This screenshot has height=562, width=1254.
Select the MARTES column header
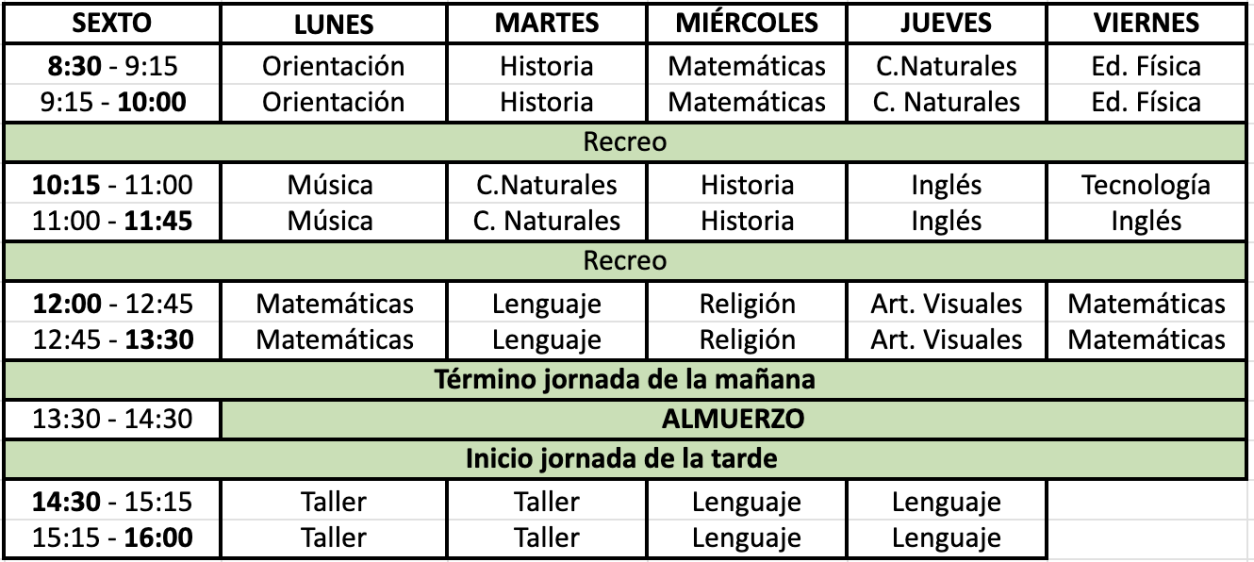[547, 23]
